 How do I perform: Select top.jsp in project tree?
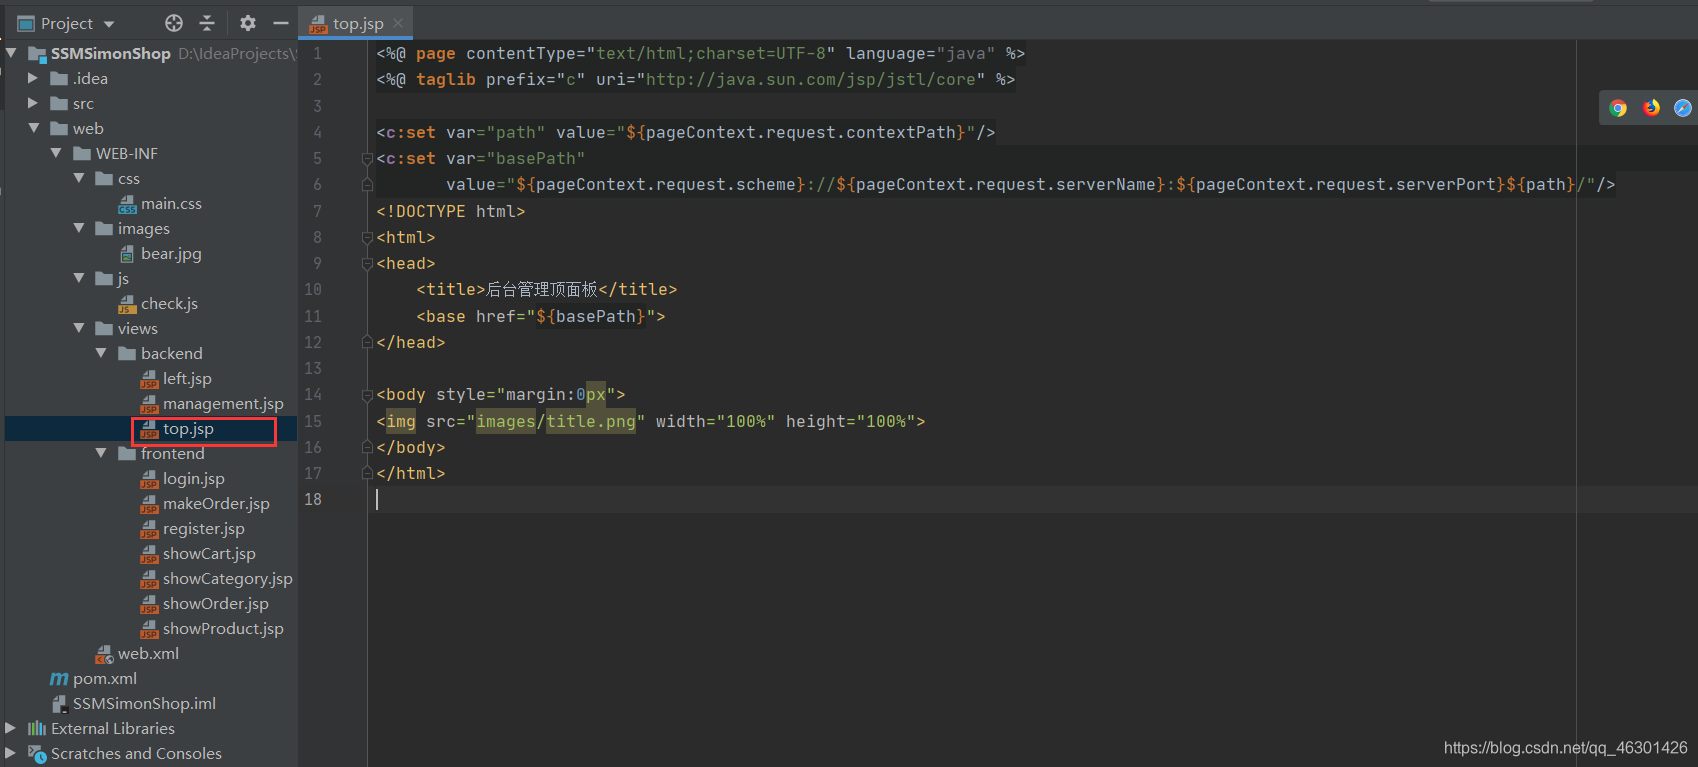coord(177,428)
